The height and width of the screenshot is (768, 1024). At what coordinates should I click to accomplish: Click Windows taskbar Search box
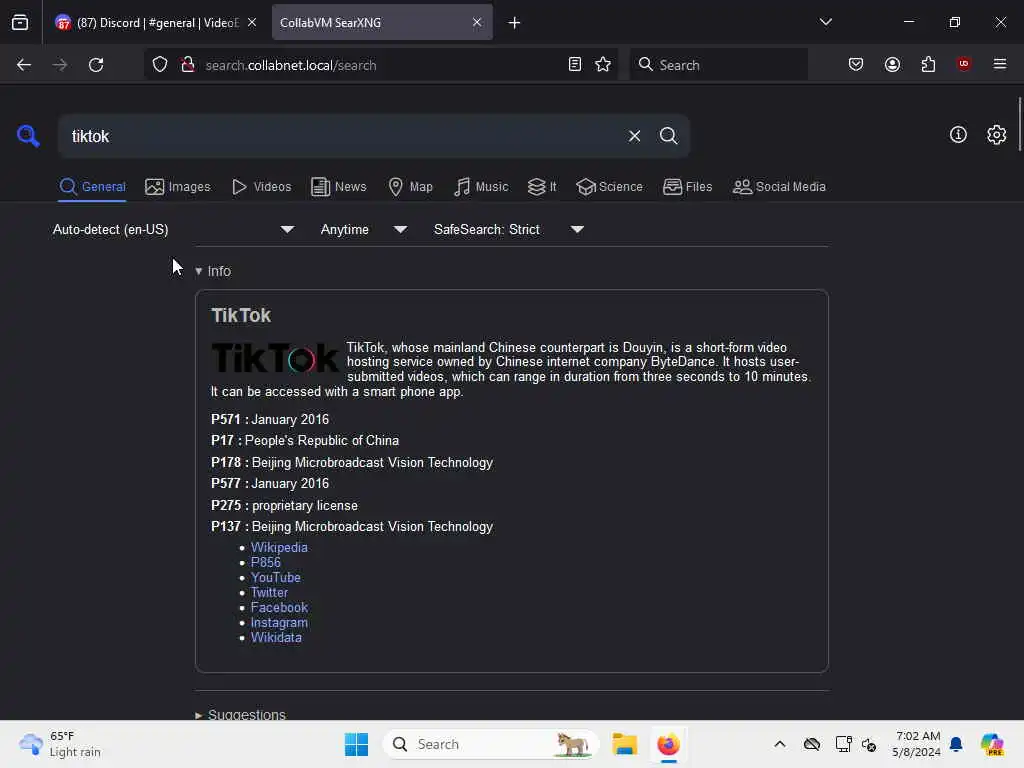(490, 744)
